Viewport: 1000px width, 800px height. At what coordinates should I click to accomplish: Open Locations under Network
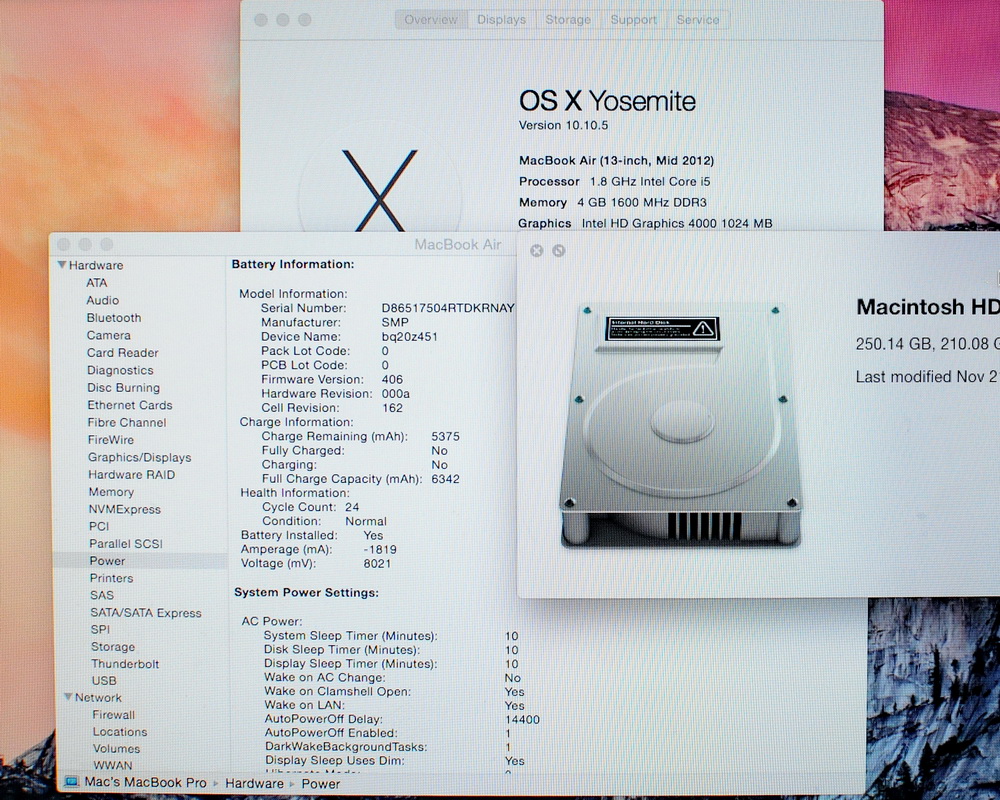point(120,732)
